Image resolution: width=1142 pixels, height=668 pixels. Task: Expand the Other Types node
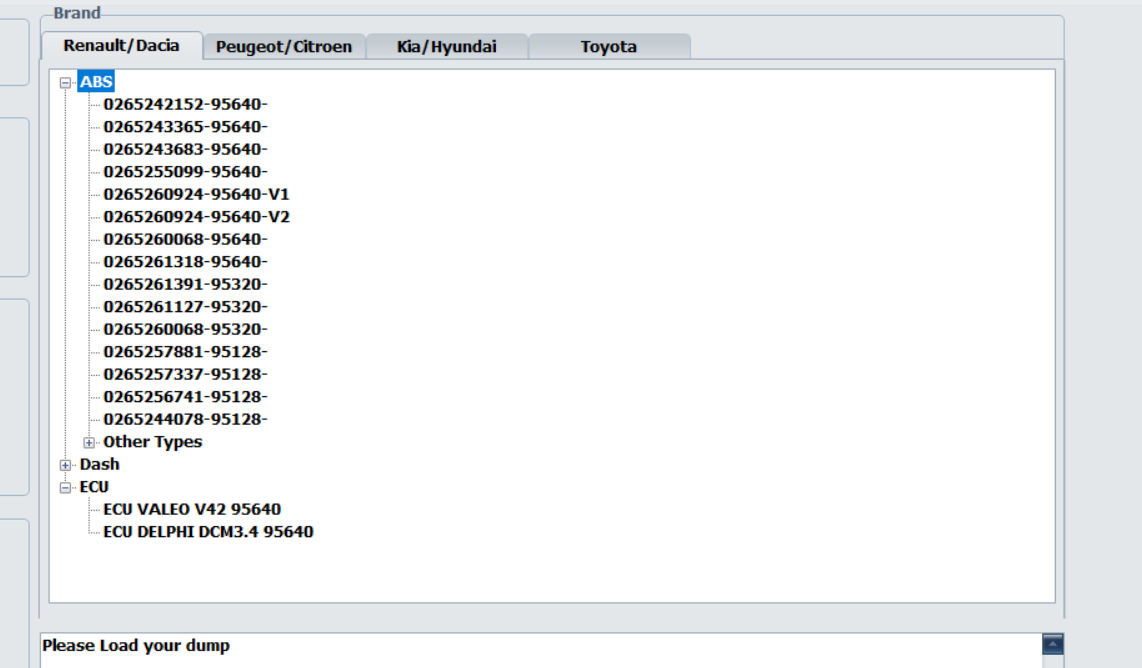coord(89,442)
